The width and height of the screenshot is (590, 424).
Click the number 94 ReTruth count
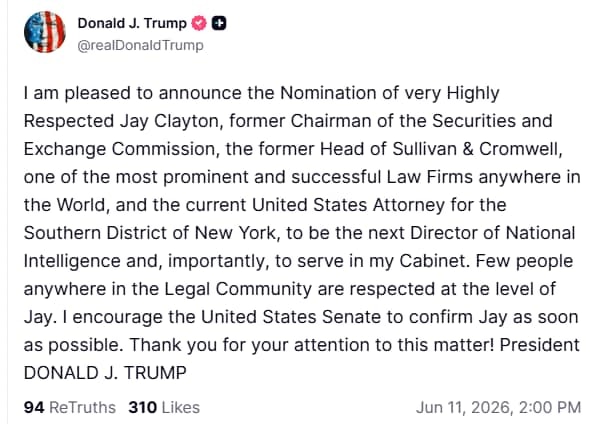coord(34,407)
